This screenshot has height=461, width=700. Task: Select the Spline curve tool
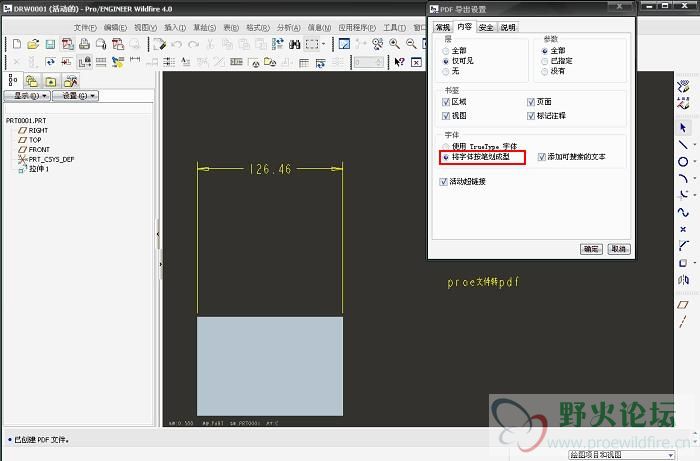[683, 212]
